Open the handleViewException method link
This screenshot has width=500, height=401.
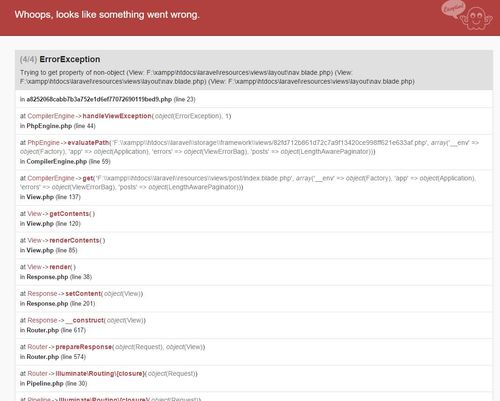117,116
